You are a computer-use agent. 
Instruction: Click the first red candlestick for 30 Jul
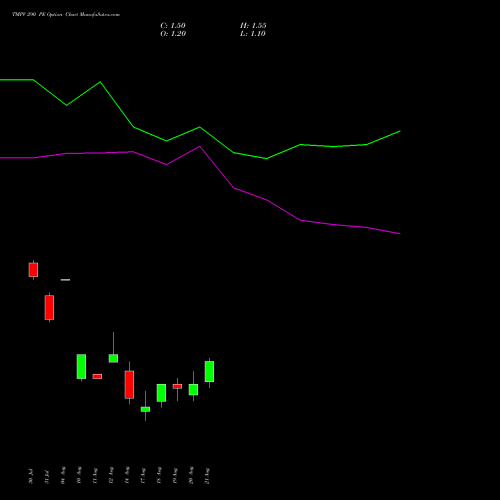coord(33,270)
